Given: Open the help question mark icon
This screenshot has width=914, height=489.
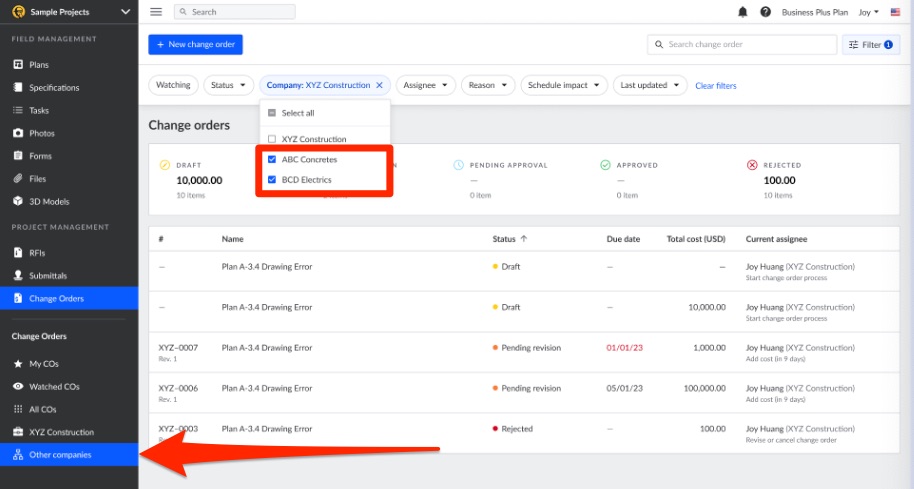Looking at the screenshot, I should 765,12.
